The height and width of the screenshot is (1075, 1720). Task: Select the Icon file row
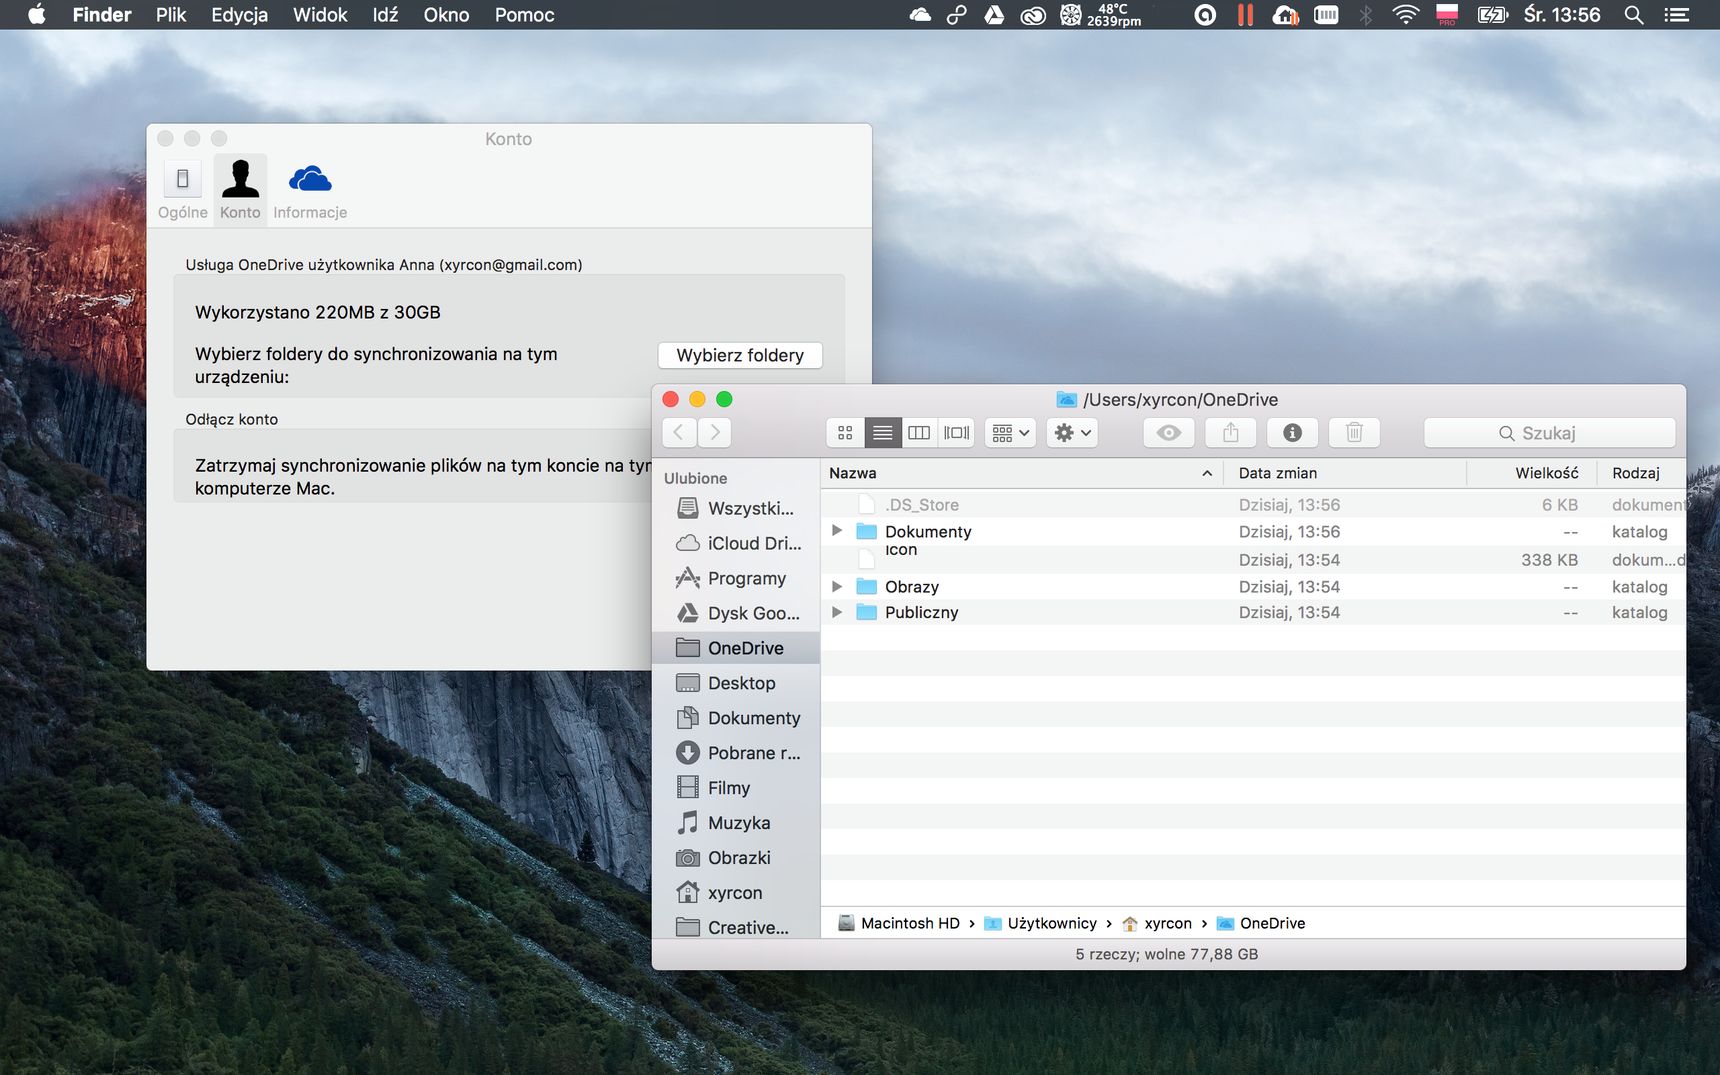pyautogui.click(x=1253, y=559)
